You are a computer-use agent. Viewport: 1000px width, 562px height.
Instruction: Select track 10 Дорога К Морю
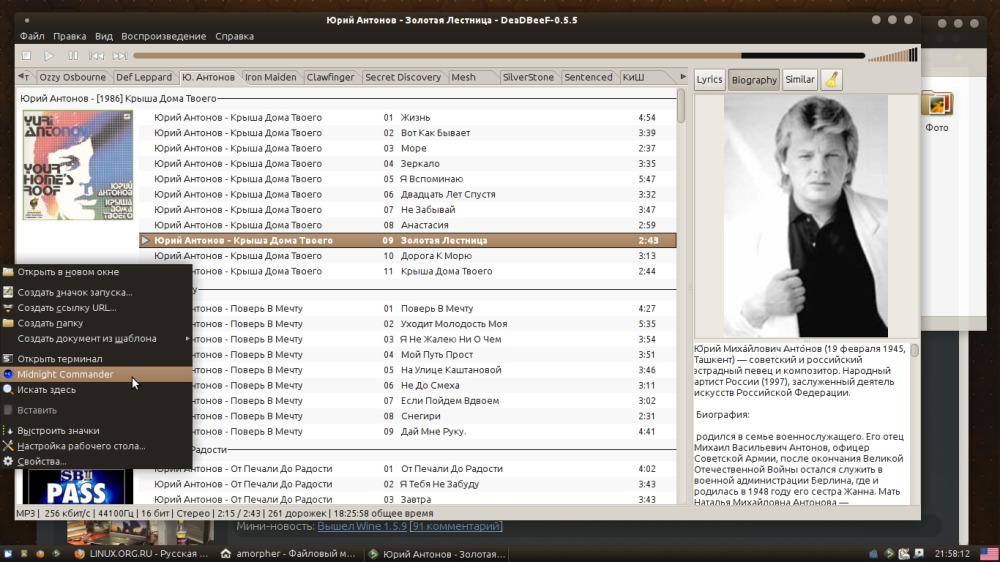tap(407, 256)
